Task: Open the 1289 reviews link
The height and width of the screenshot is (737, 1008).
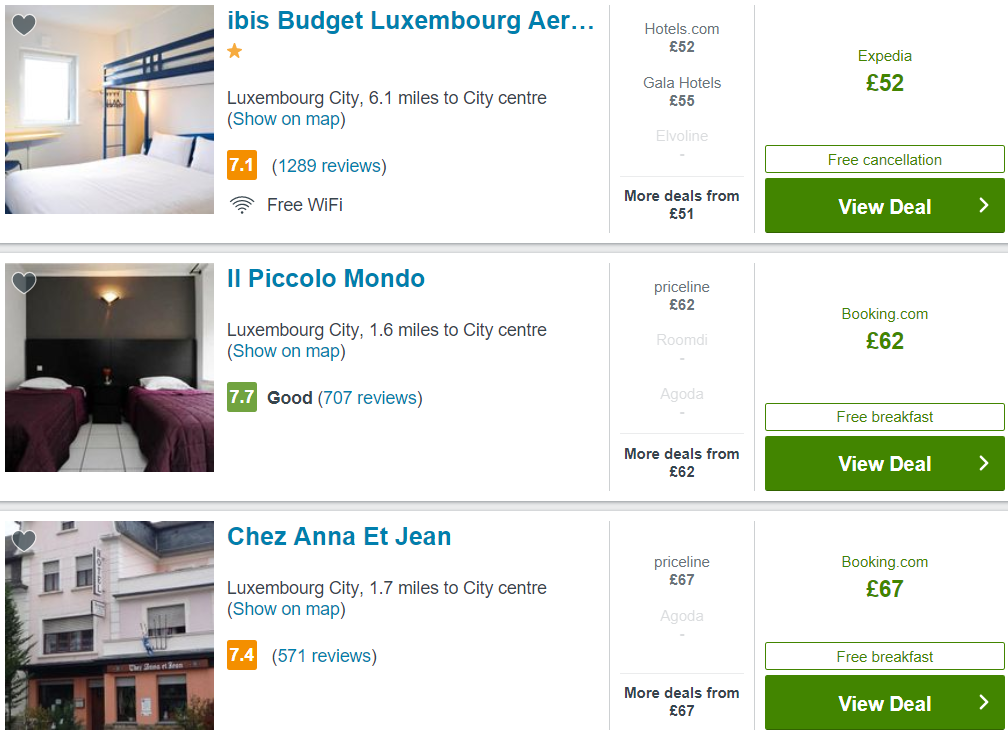Action: [x=329, y=166]
